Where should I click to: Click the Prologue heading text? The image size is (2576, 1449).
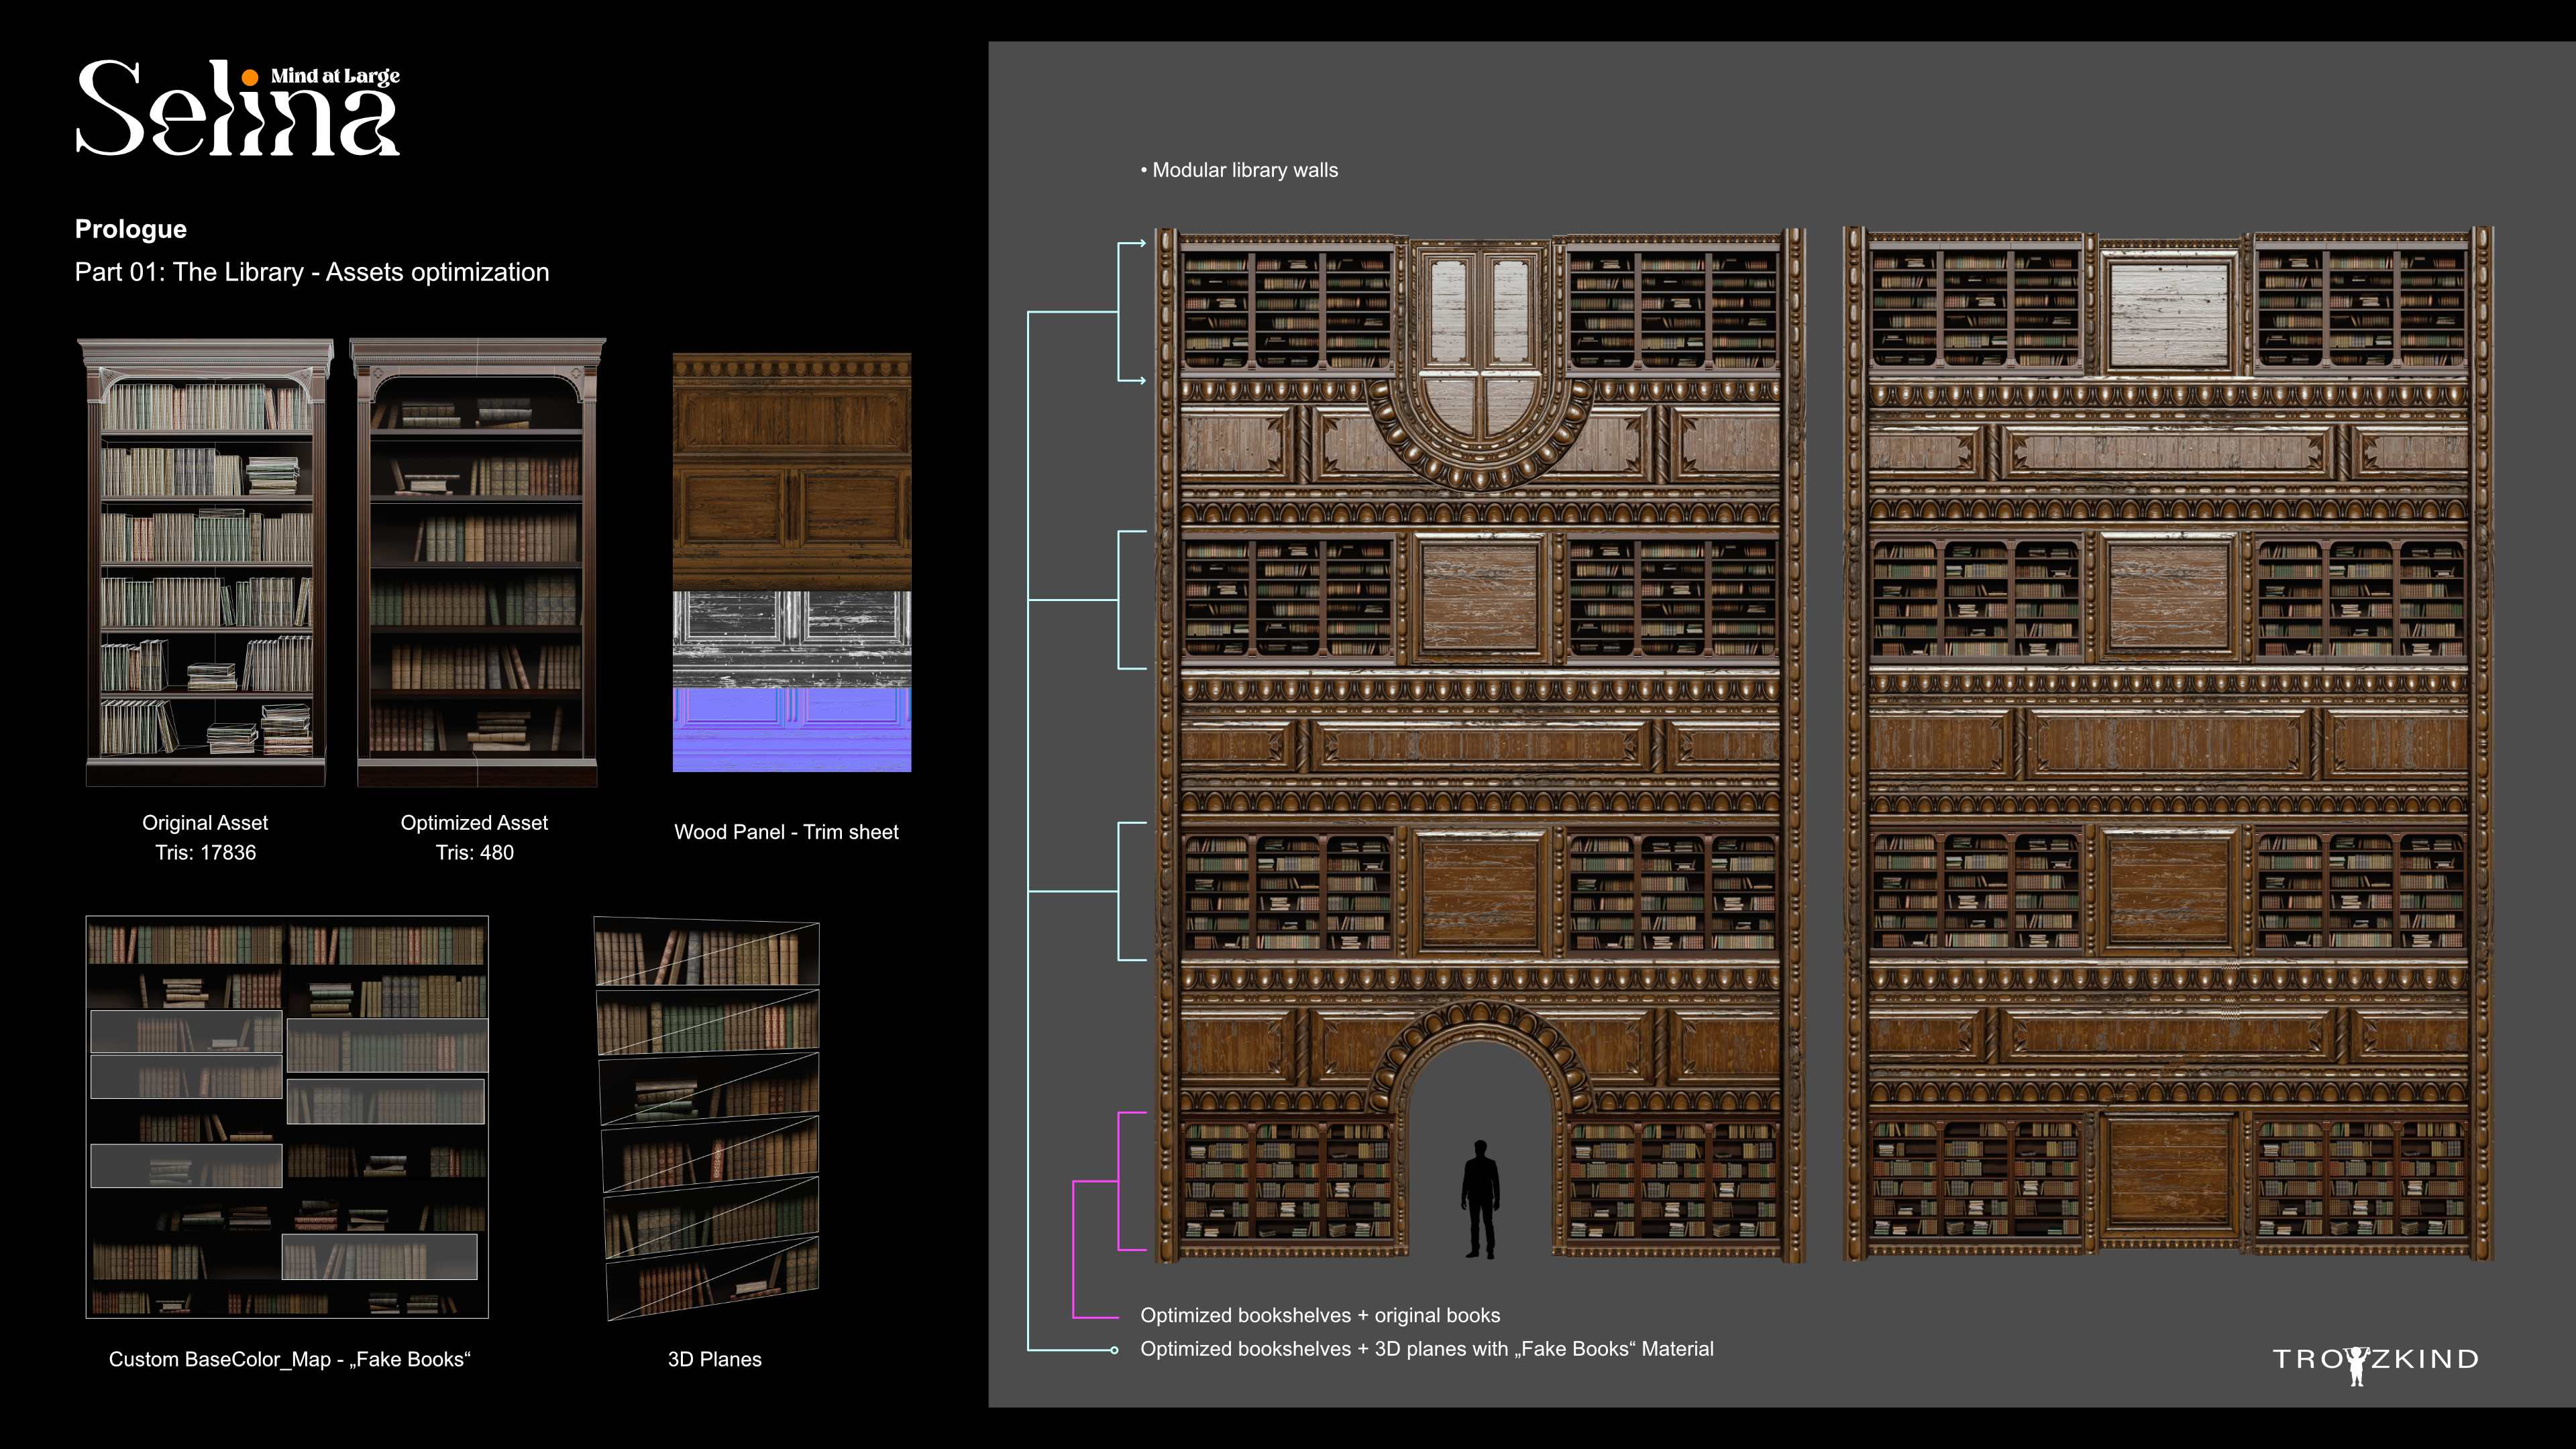coord(131,229)
